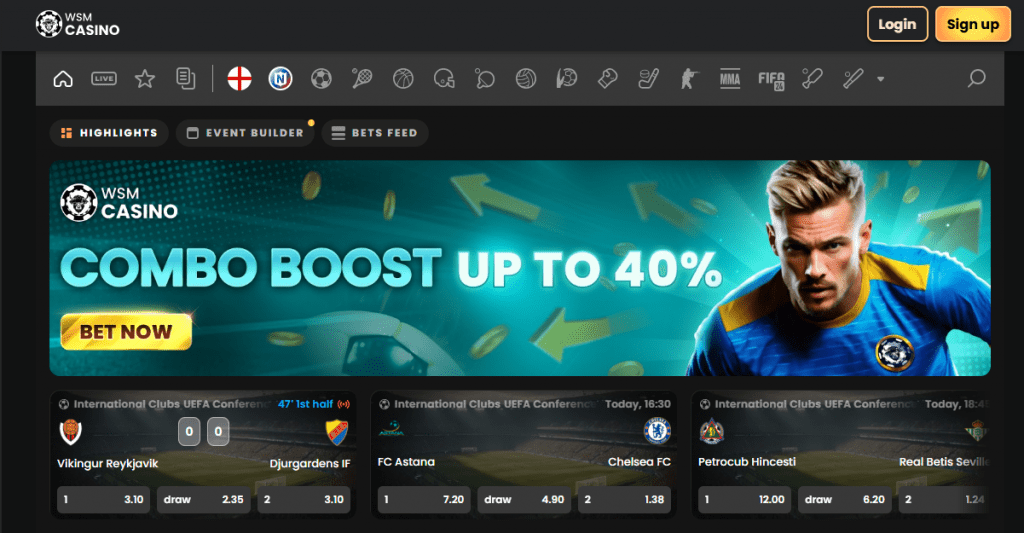Click the WSM Casino header logo
The image size is (1024, 533).
tap(78, 24)
